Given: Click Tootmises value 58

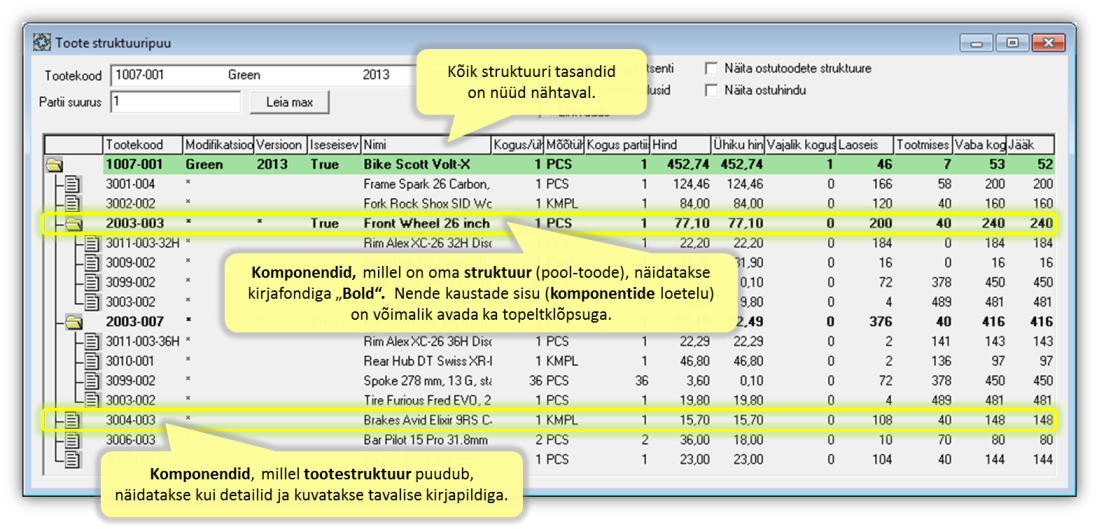Looking at the screenshot, I should (943, 184).
